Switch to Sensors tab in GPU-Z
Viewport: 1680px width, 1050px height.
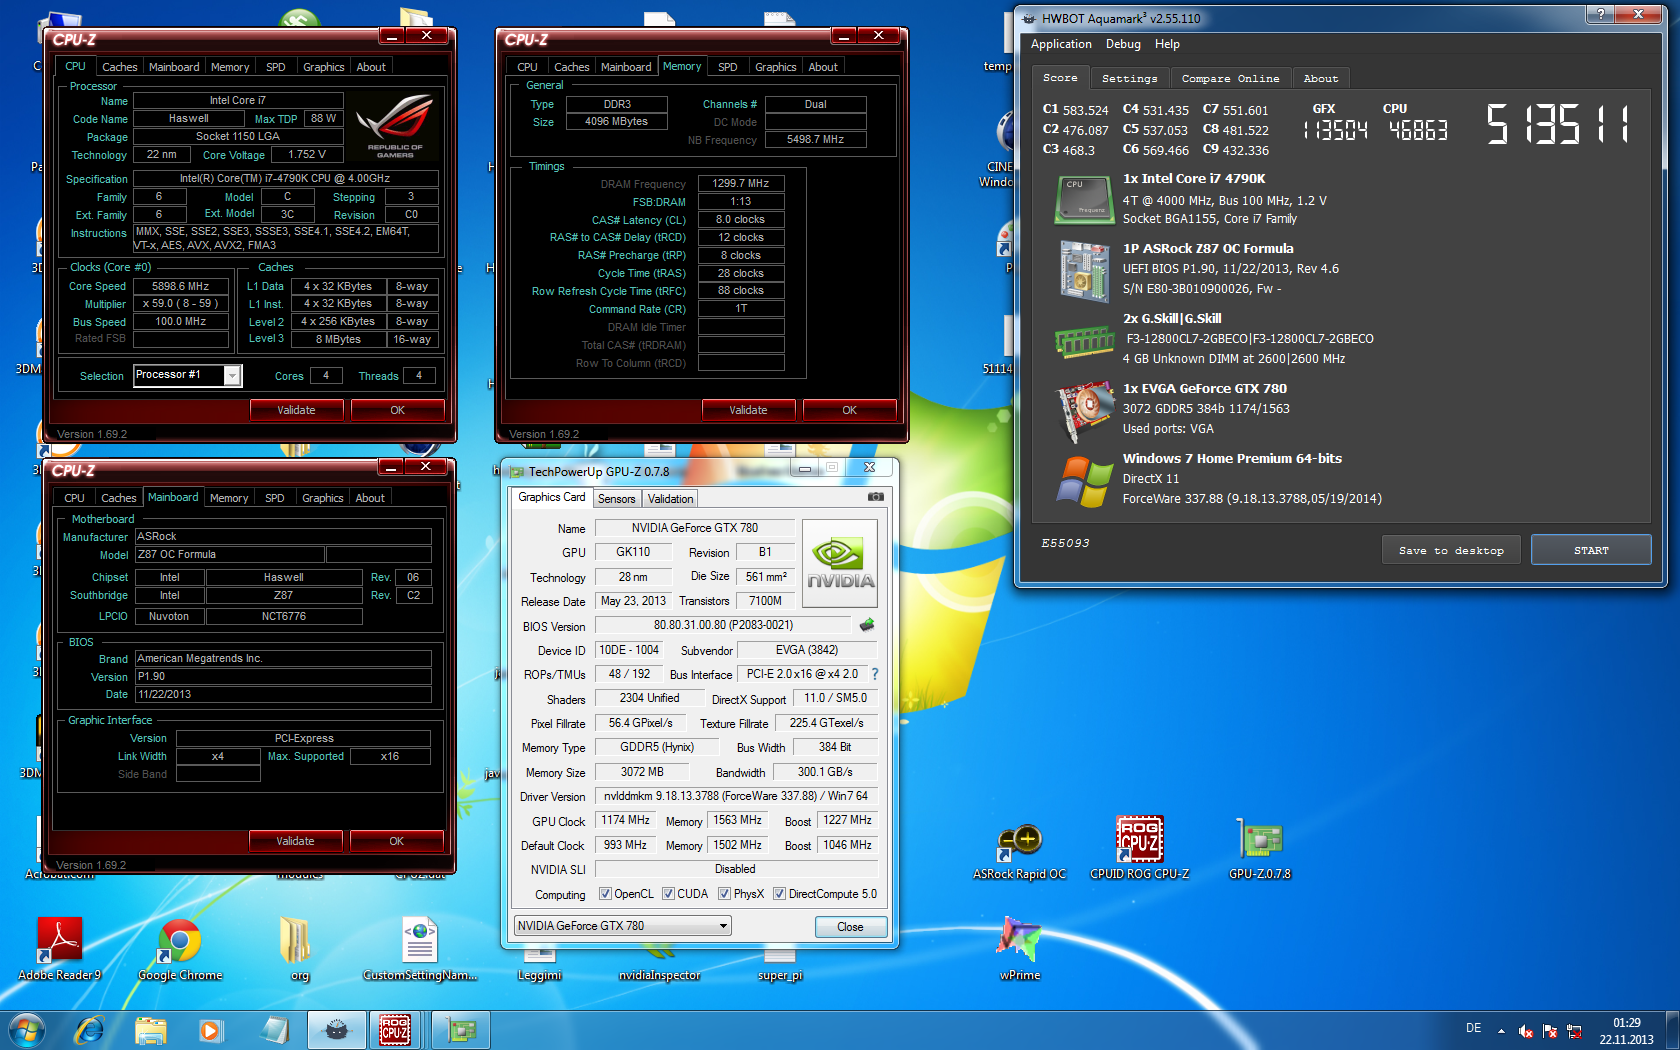point(616,498)
